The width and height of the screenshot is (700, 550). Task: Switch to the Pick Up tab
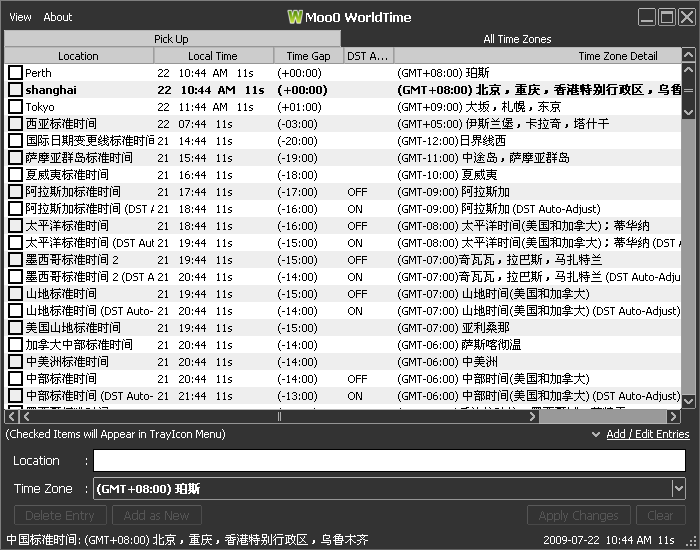click(x=172, y=39)
